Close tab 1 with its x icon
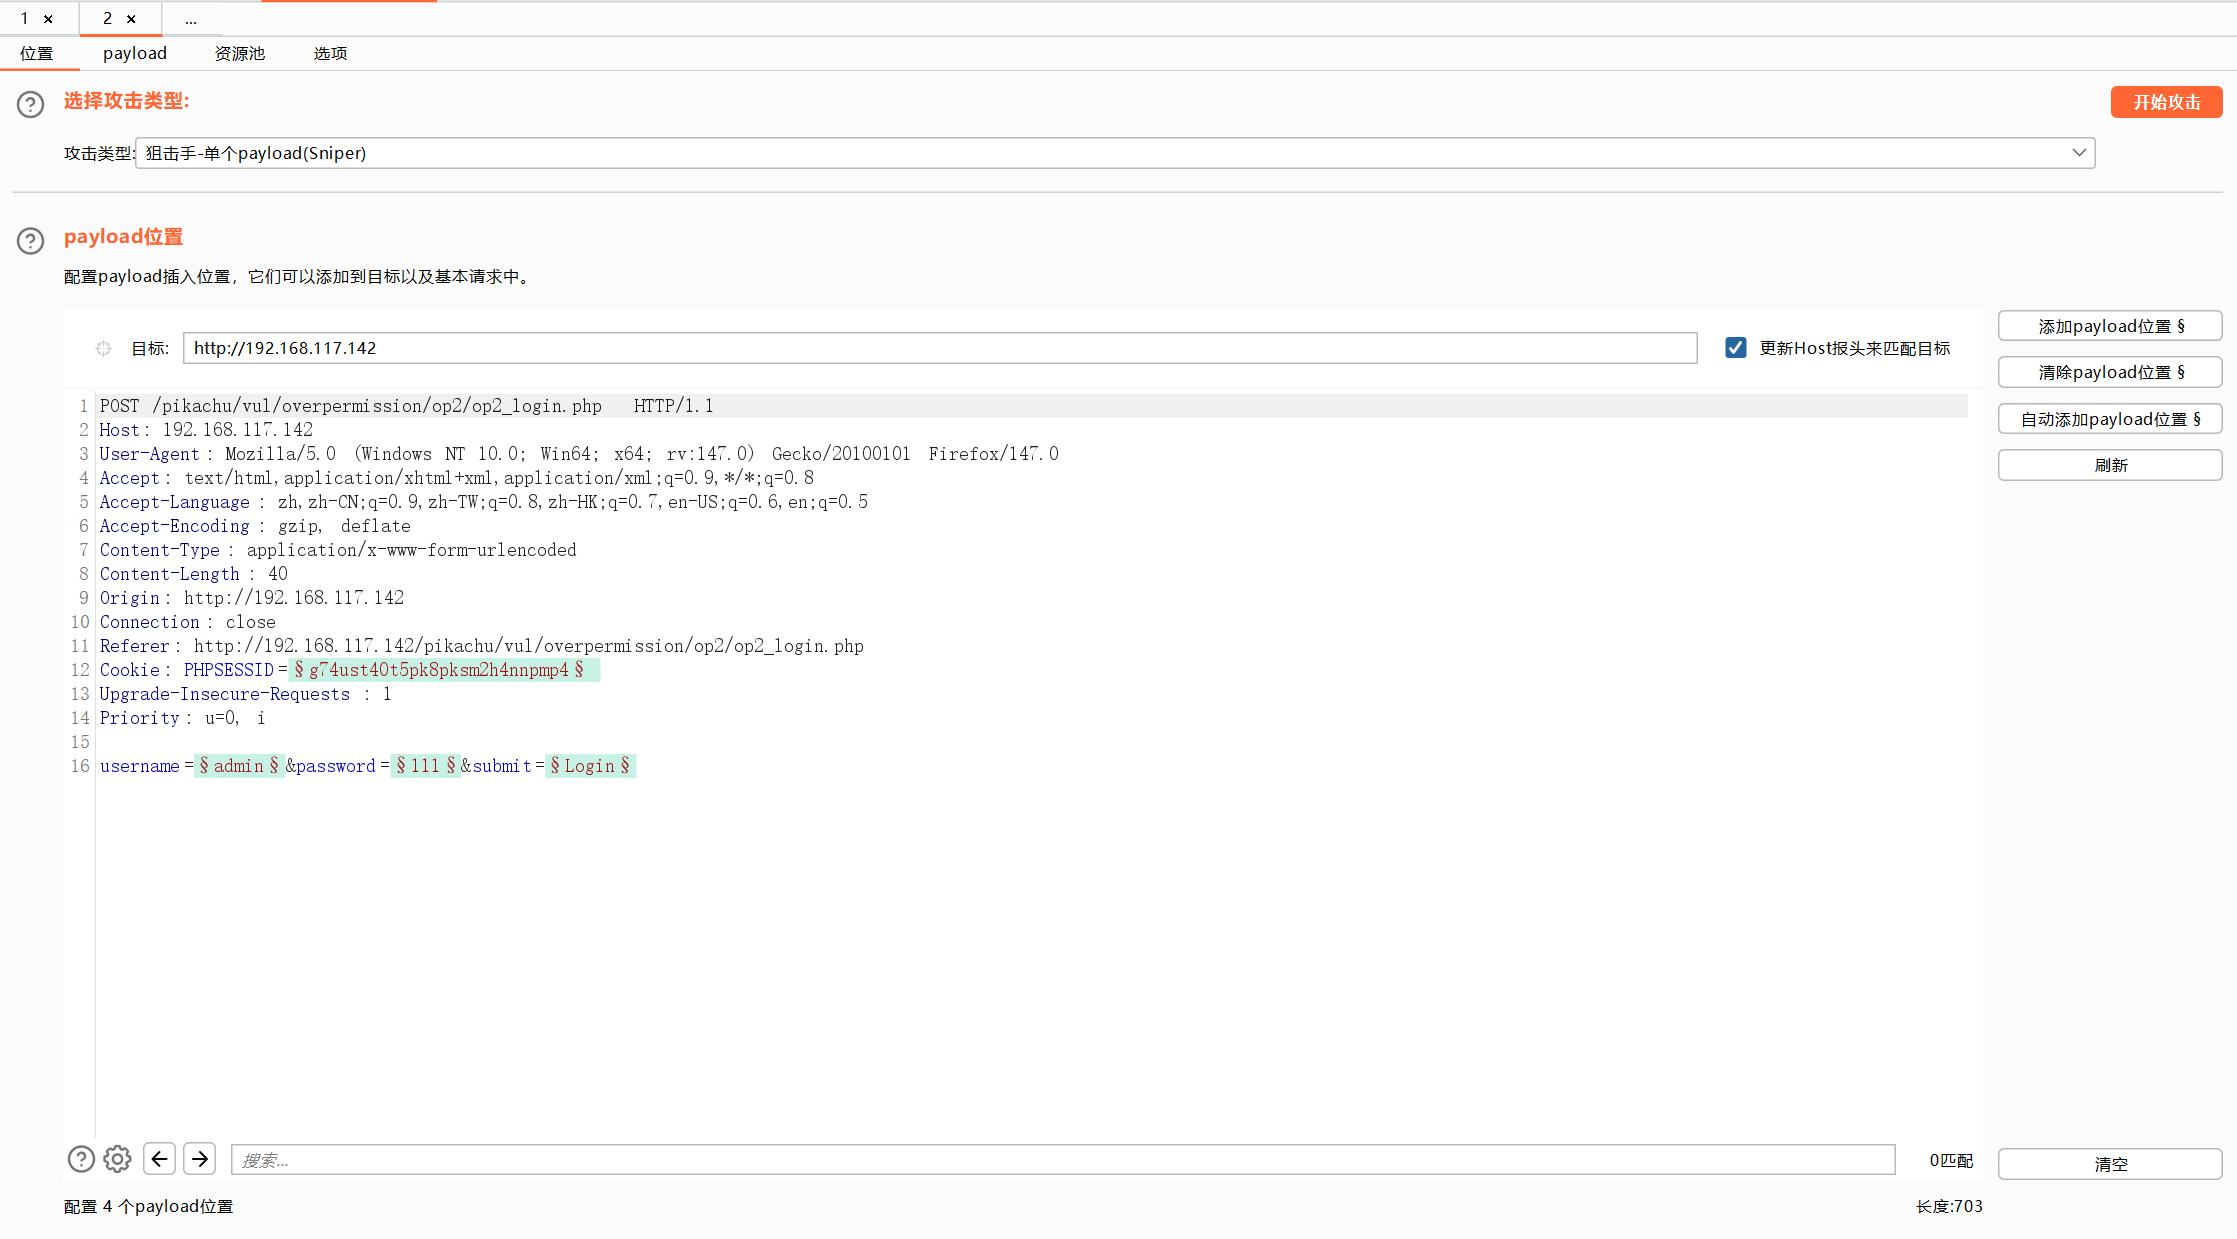Viewport: 2237px width, 1239px height. 48,19
